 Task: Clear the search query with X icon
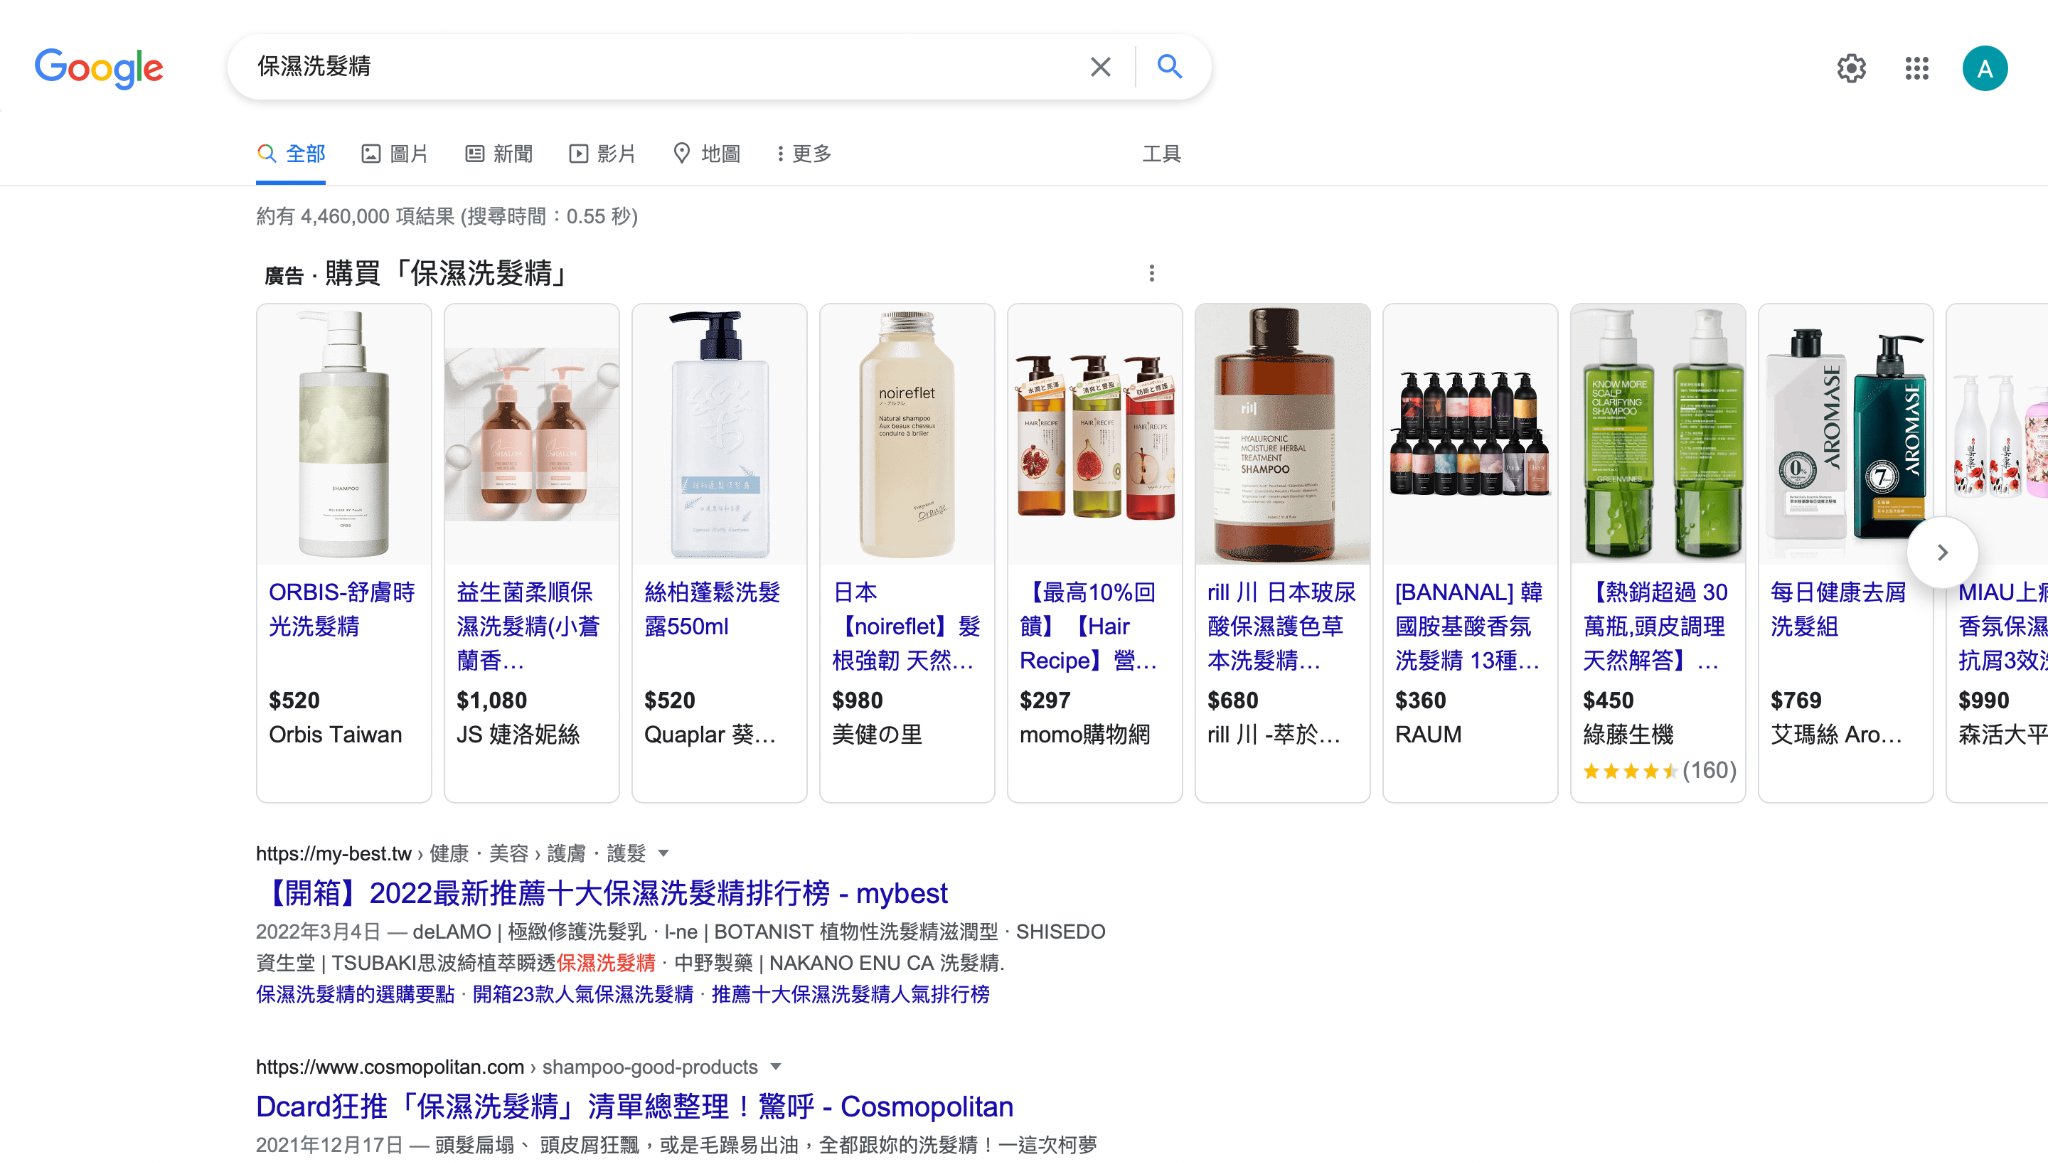click(x=1100, y=67)
